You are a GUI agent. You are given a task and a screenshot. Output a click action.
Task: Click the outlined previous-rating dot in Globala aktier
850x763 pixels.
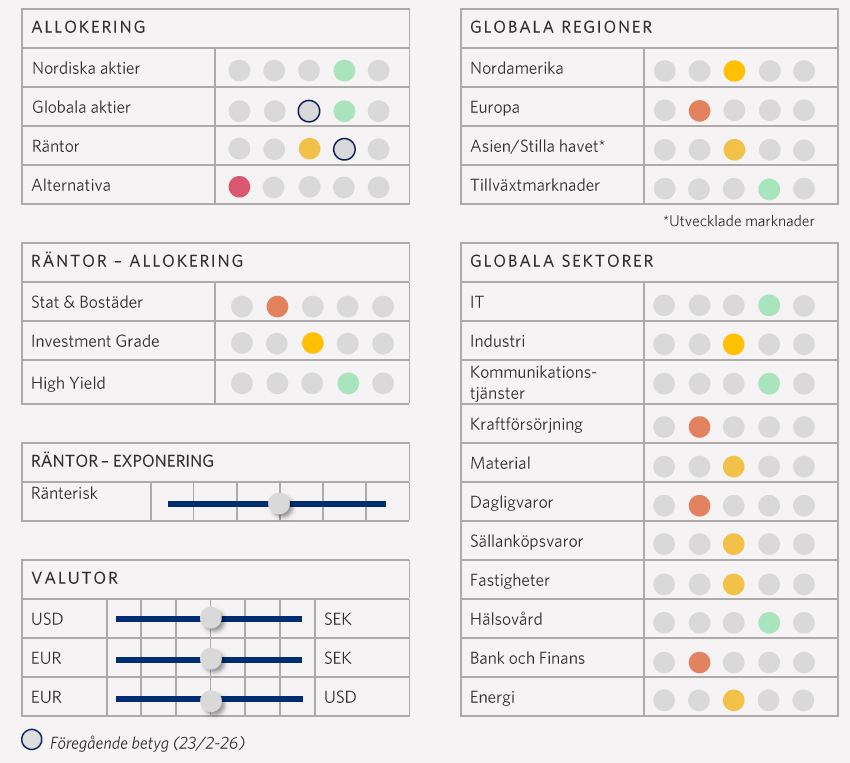309,110
